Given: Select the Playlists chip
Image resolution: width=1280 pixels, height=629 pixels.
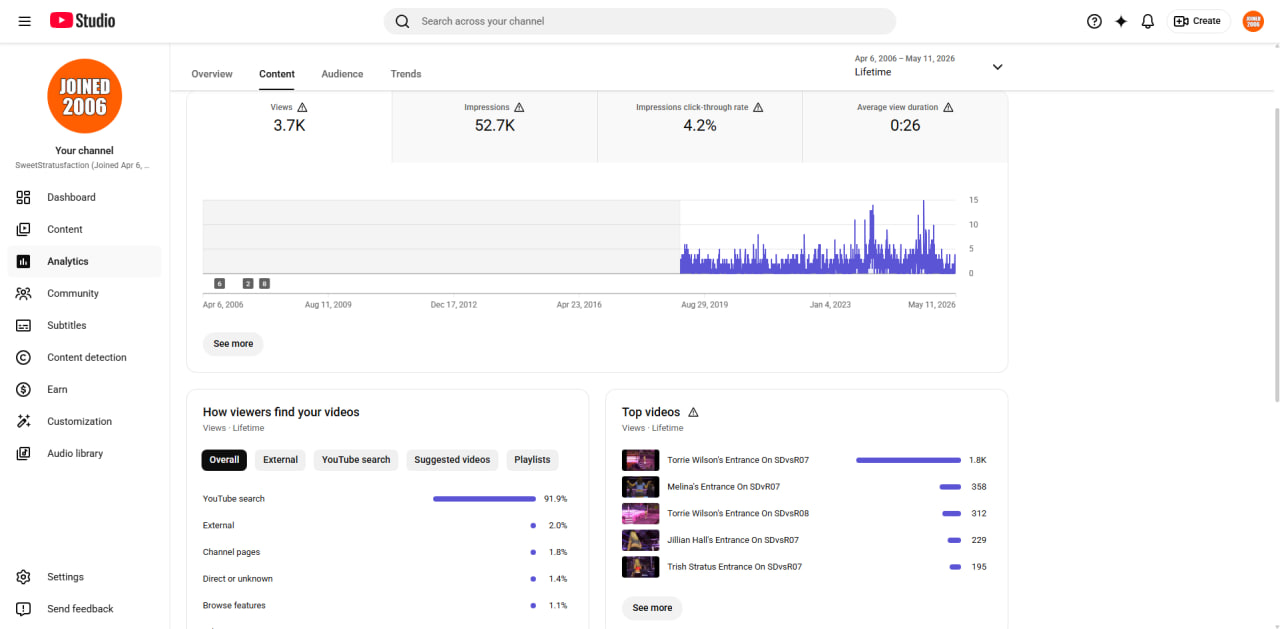Looking at the screenshot, I should (532, 460).
